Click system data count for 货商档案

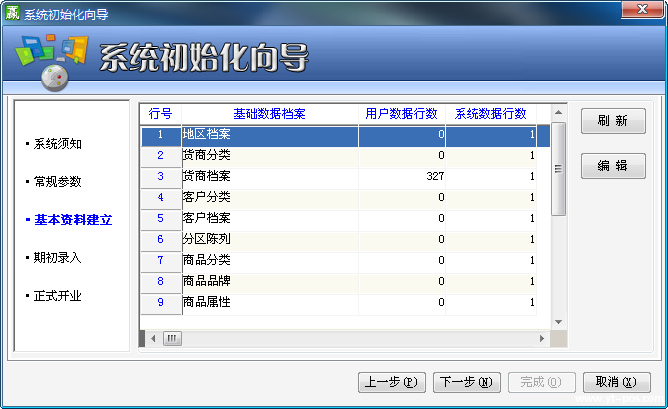click(x=491, y=178)
